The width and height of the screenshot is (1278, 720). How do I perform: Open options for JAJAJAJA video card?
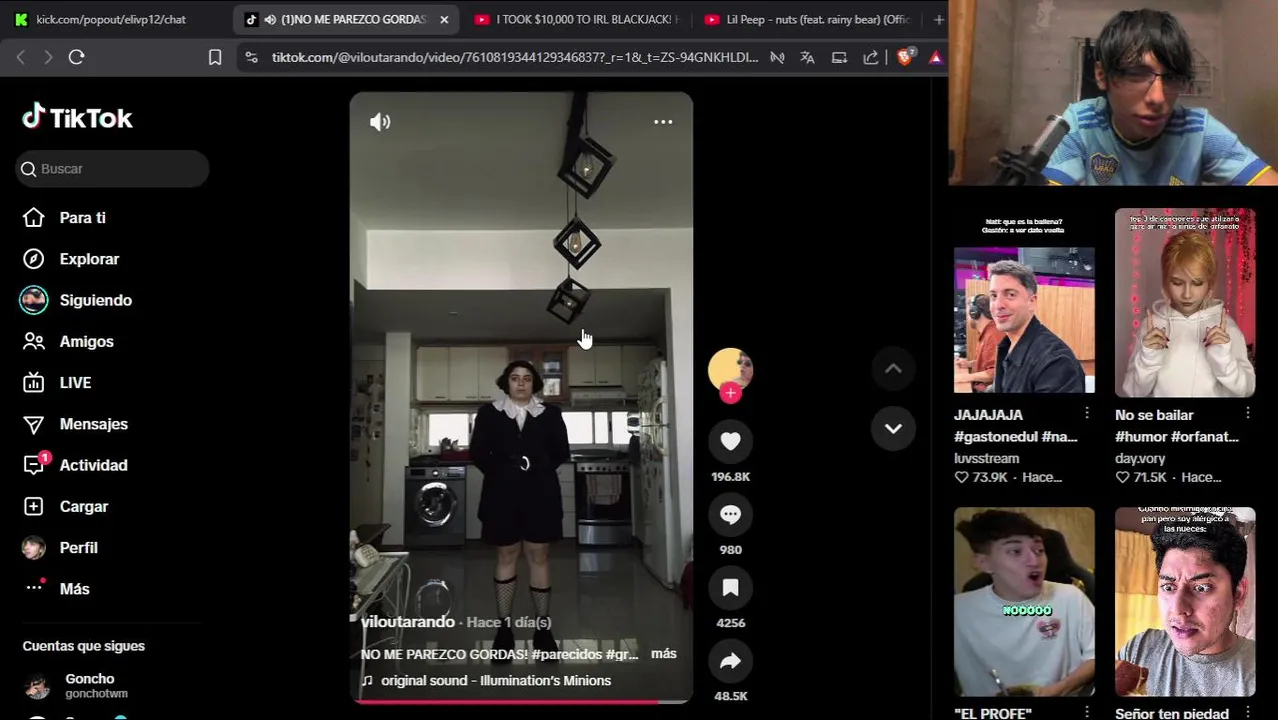[x=1087, y=413]
